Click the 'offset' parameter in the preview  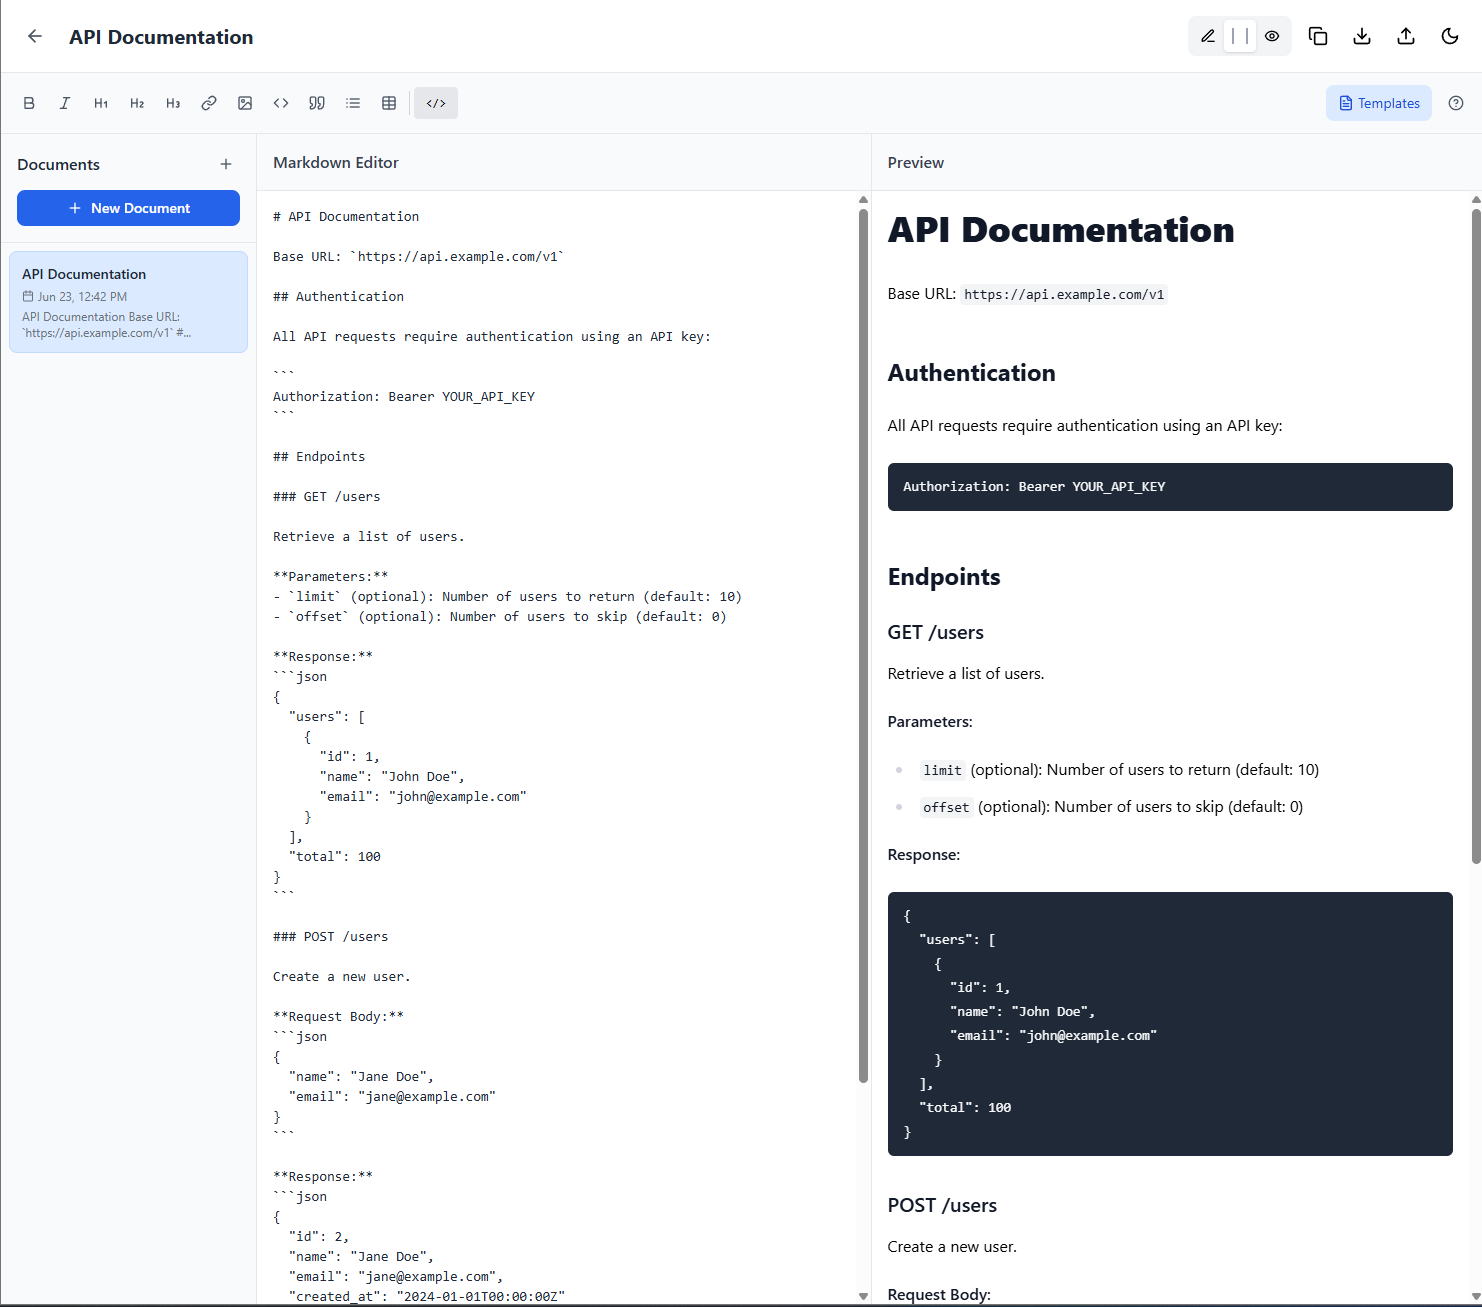946,807
